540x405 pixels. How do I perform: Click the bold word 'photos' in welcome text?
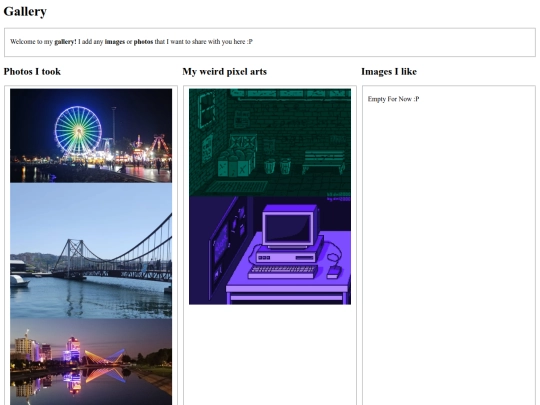click(x=143, y=42)
